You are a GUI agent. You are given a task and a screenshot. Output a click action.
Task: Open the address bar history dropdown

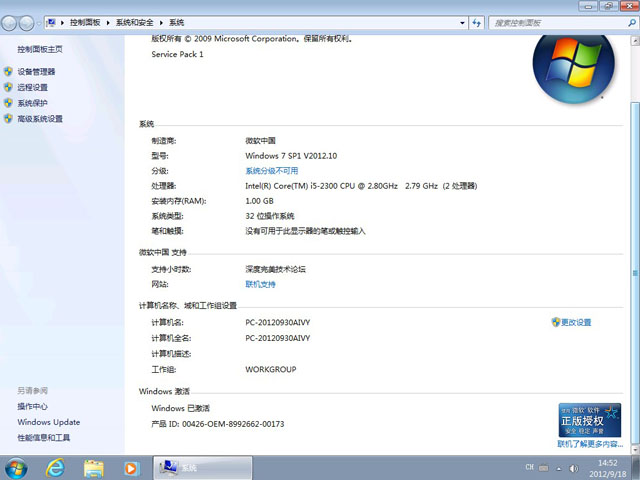click(462, 23)
